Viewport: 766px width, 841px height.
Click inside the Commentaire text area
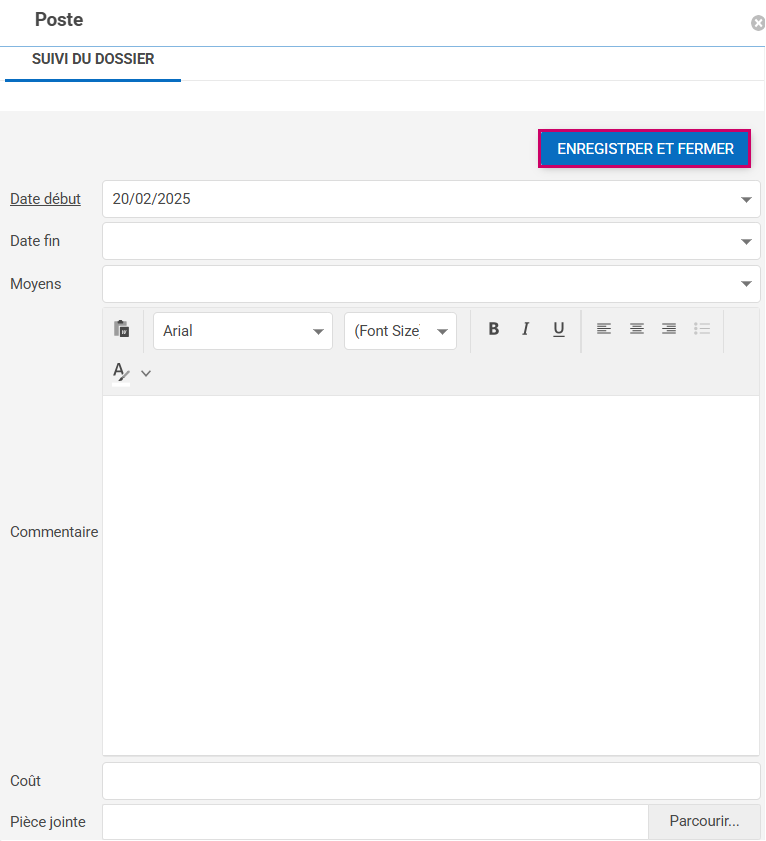(x=430, y=575)
